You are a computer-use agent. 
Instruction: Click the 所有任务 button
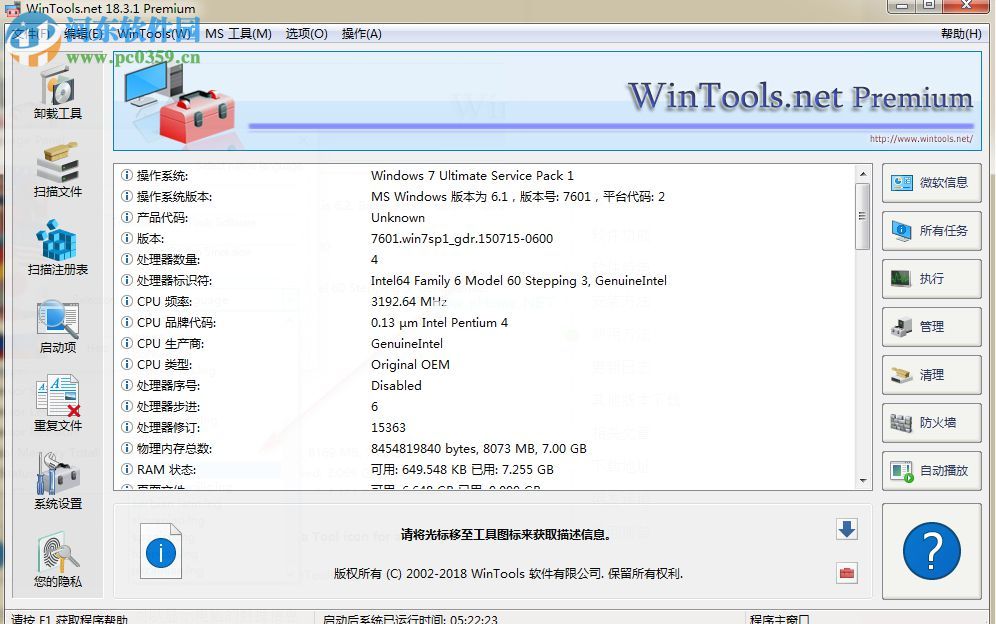(x=931, y=232)
